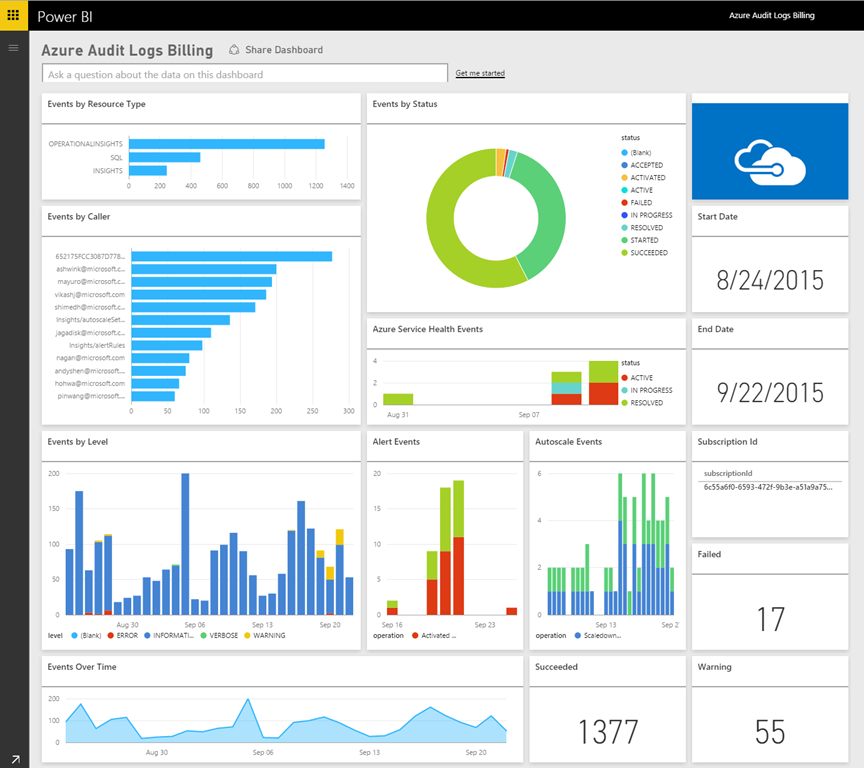Click the SUCCEEDED status legend swatch
The width and height of the screenshot is (864, 768).
tap(624, 253)
